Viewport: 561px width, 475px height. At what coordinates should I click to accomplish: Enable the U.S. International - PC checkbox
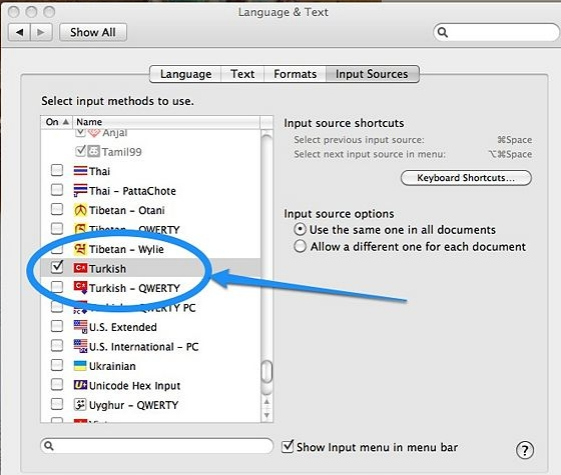tap(57, 345)
